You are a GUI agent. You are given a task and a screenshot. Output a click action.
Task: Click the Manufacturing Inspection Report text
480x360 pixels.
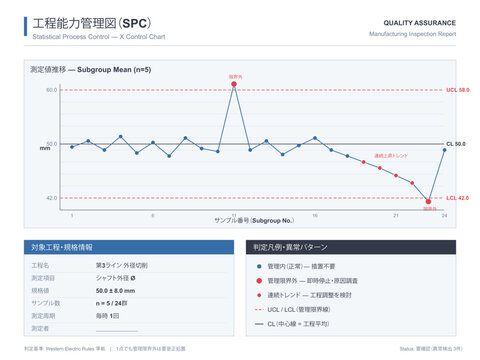pyautogui.click(x=412, y=34)
